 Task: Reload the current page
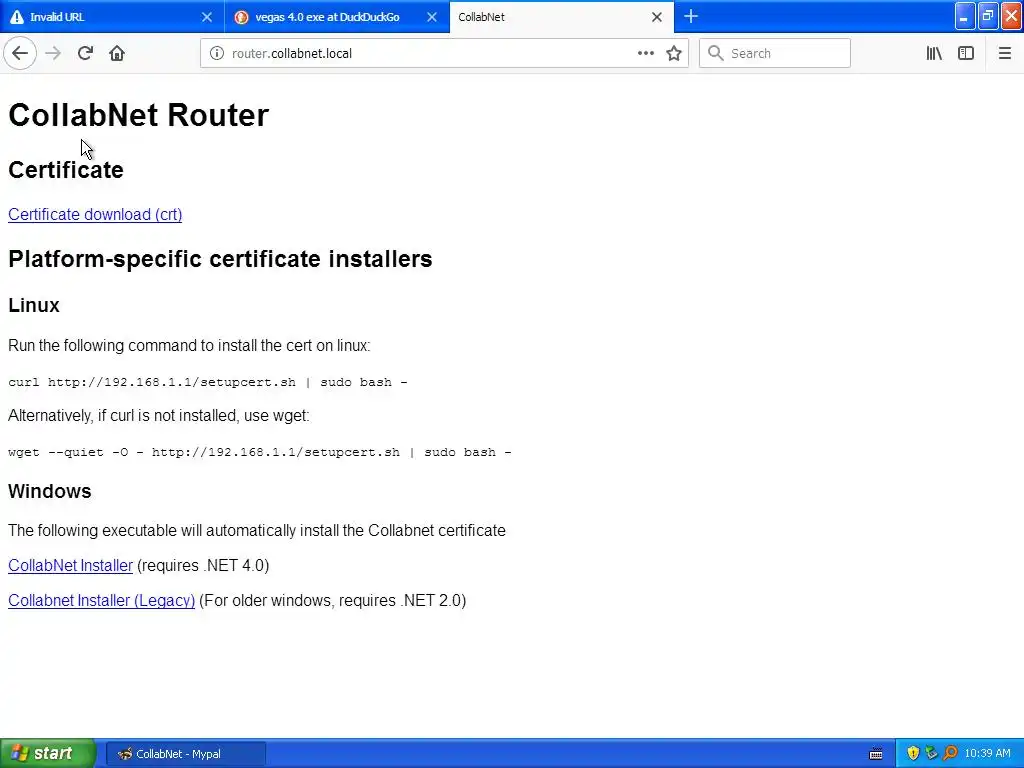pyautogui.click(x=85, y=54)
